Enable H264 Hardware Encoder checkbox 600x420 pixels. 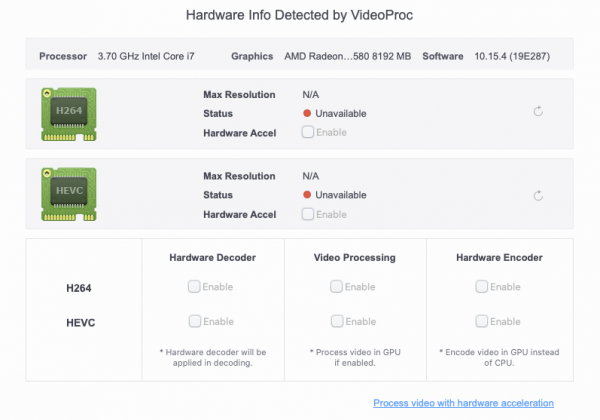(x=481, y=287)
